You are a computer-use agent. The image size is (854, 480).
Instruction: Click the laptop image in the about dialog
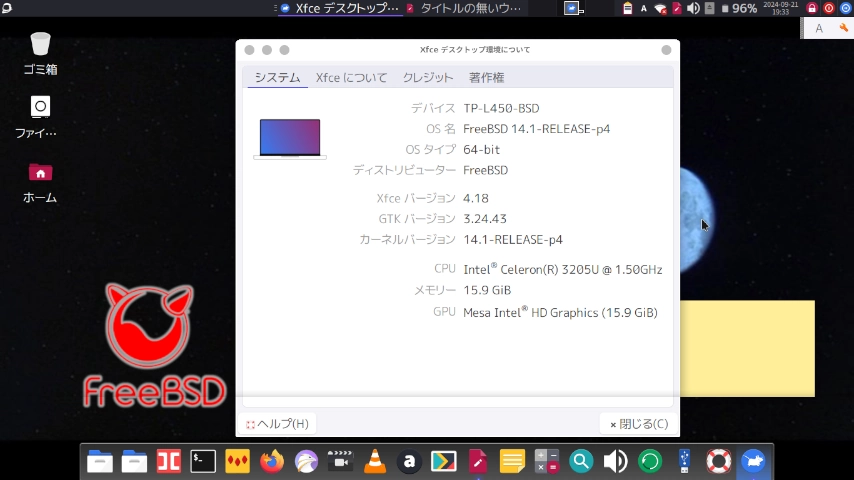290,139
